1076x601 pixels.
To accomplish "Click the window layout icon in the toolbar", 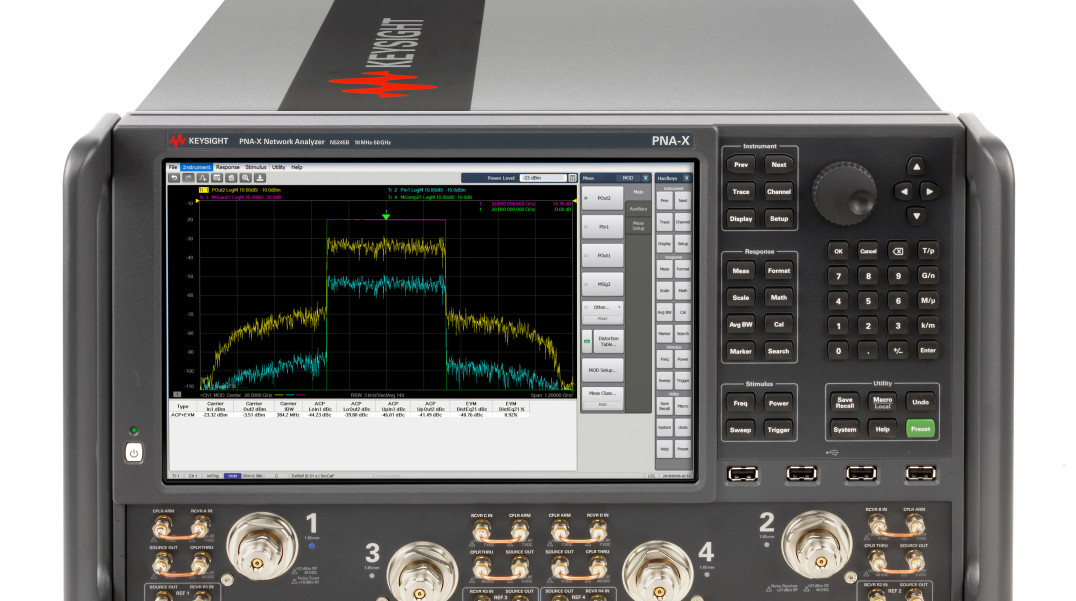I will tap(217, 178).
